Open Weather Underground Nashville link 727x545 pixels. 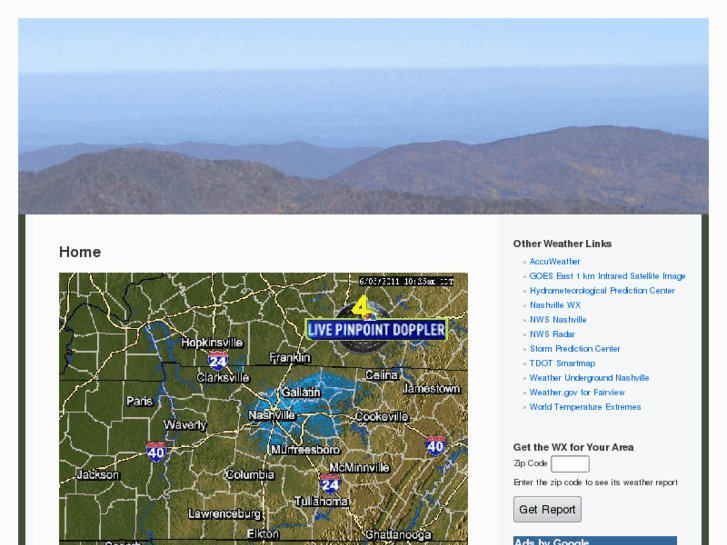589,378
